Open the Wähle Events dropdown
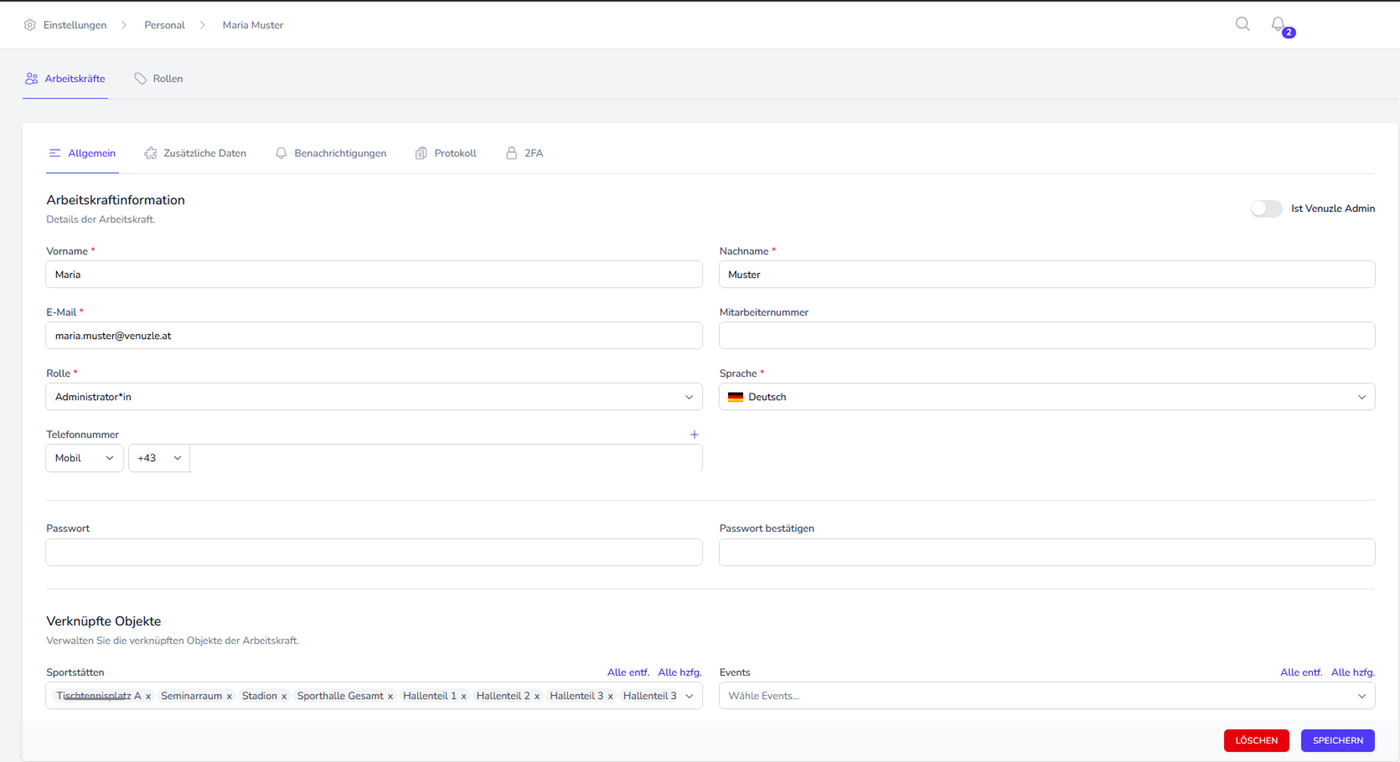 pos(1047,696)
